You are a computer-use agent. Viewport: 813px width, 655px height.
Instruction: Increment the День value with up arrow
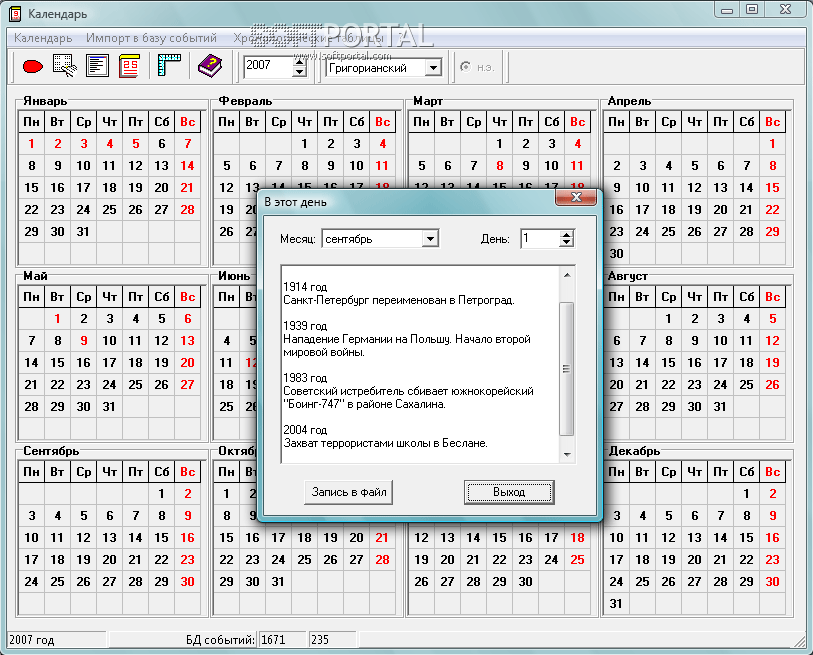[x=567, y=234]
